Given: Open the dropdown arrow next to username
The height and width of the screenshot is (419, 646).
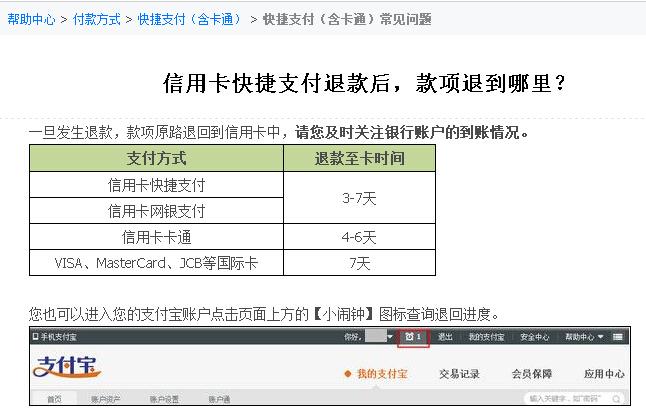Looking at the screenshot, I should tap(390, 337).
